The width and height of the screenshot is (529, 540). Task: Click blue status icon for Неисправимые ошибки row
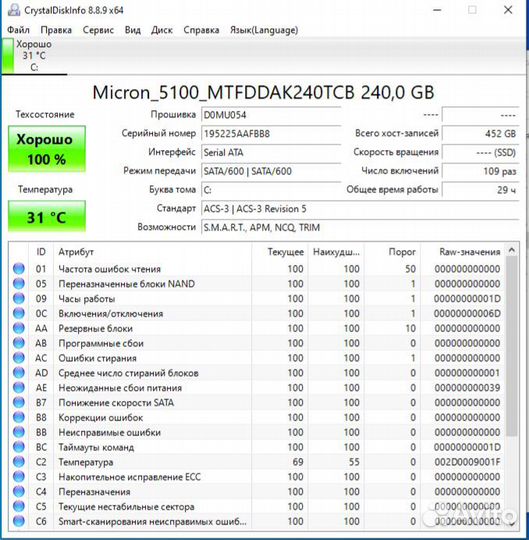19,432
